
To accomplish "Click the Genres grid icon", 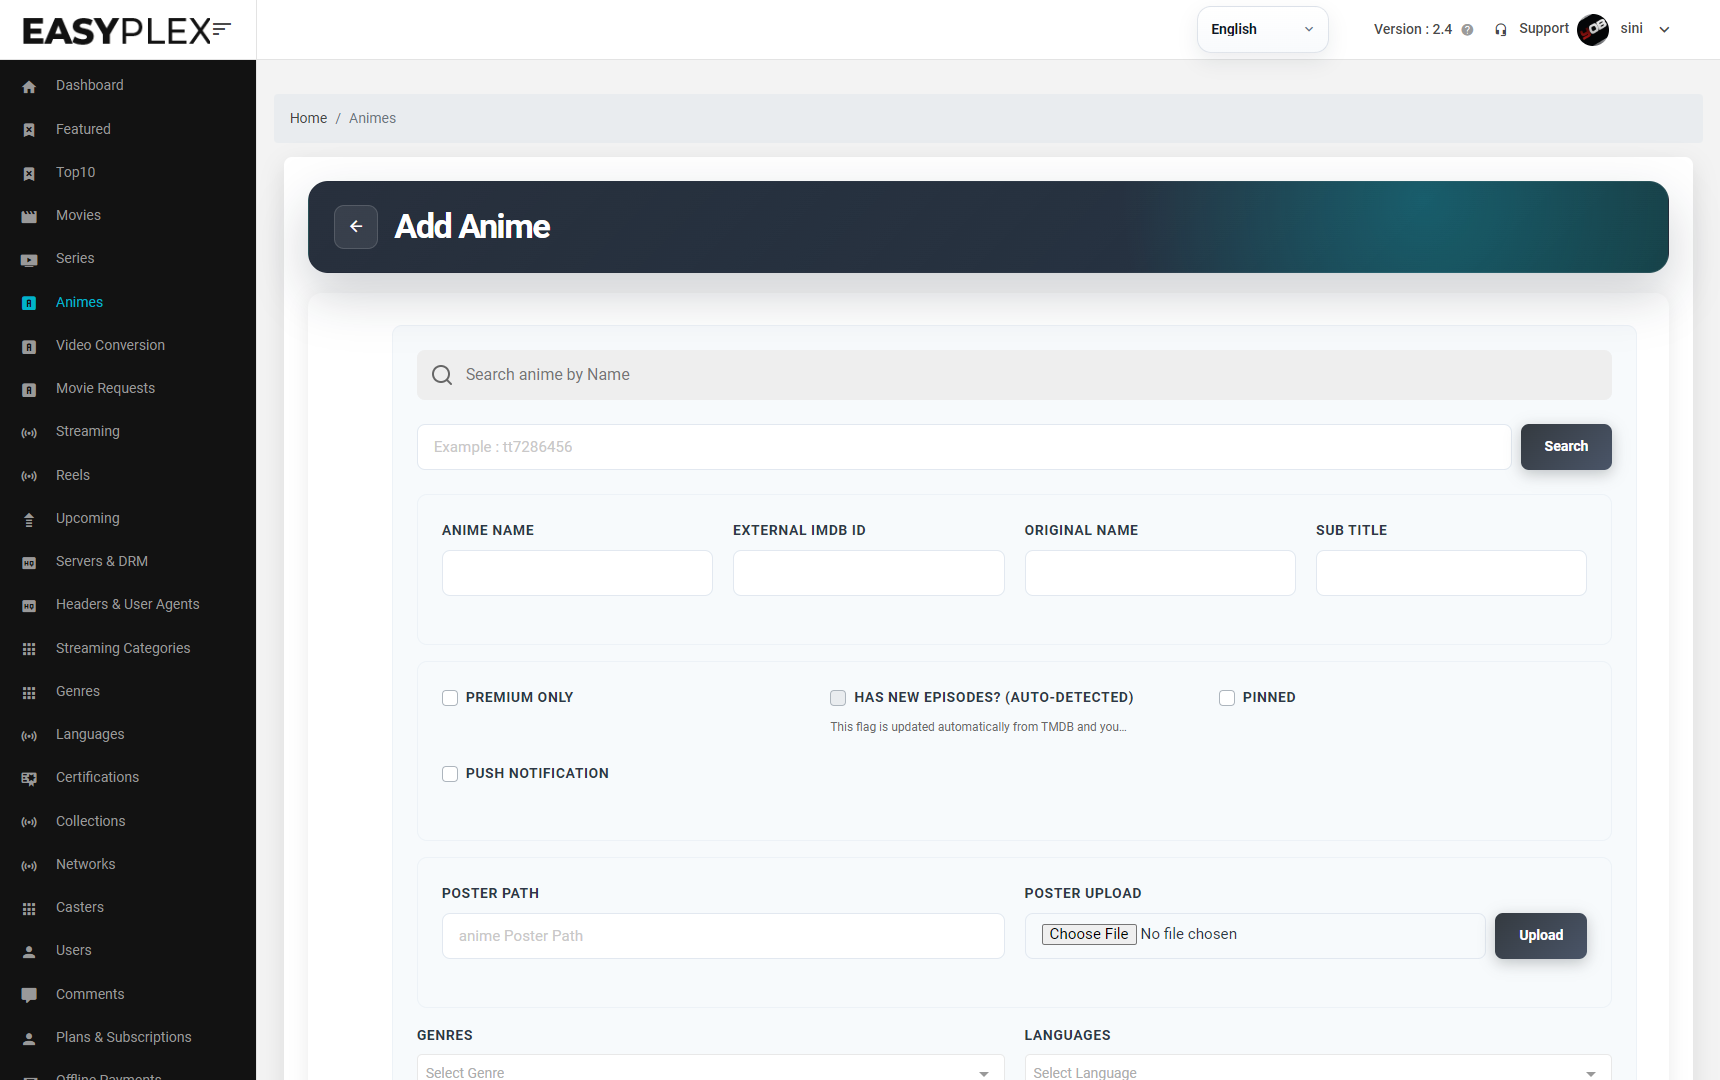I will click(29, 692).
